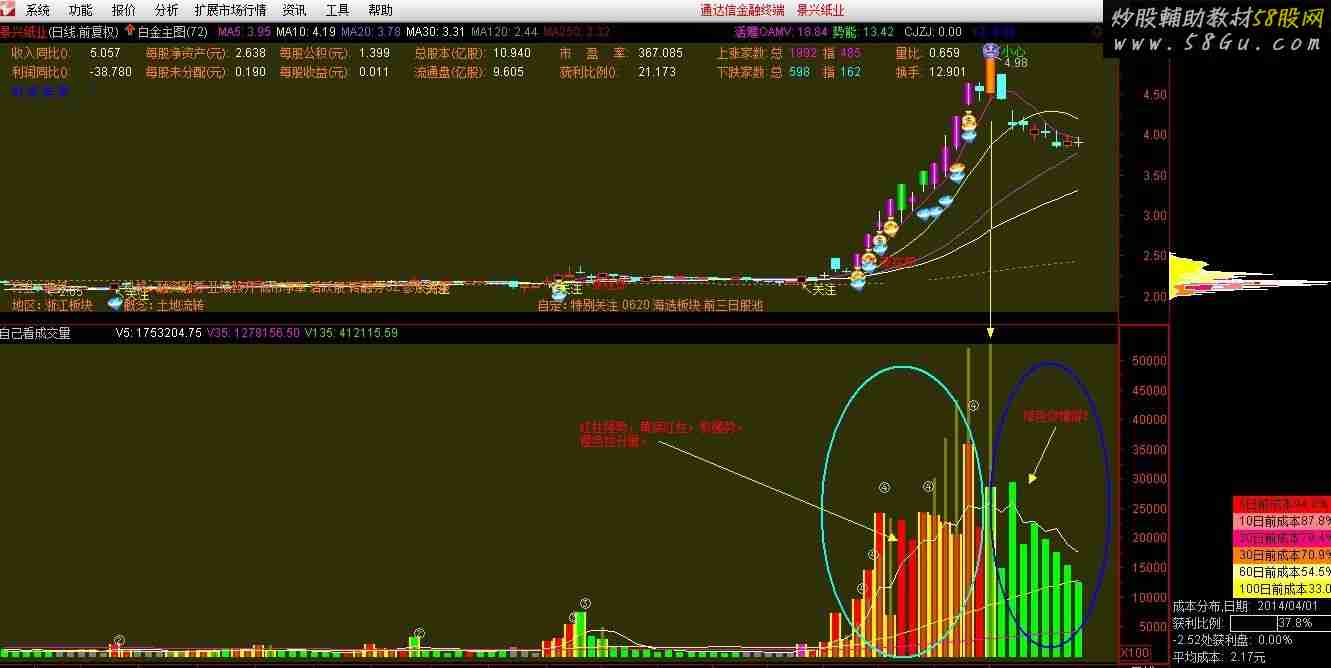Screen dimensions: 1331x668
Task: Open the 资讯 menu
Action: click(294, 10)
